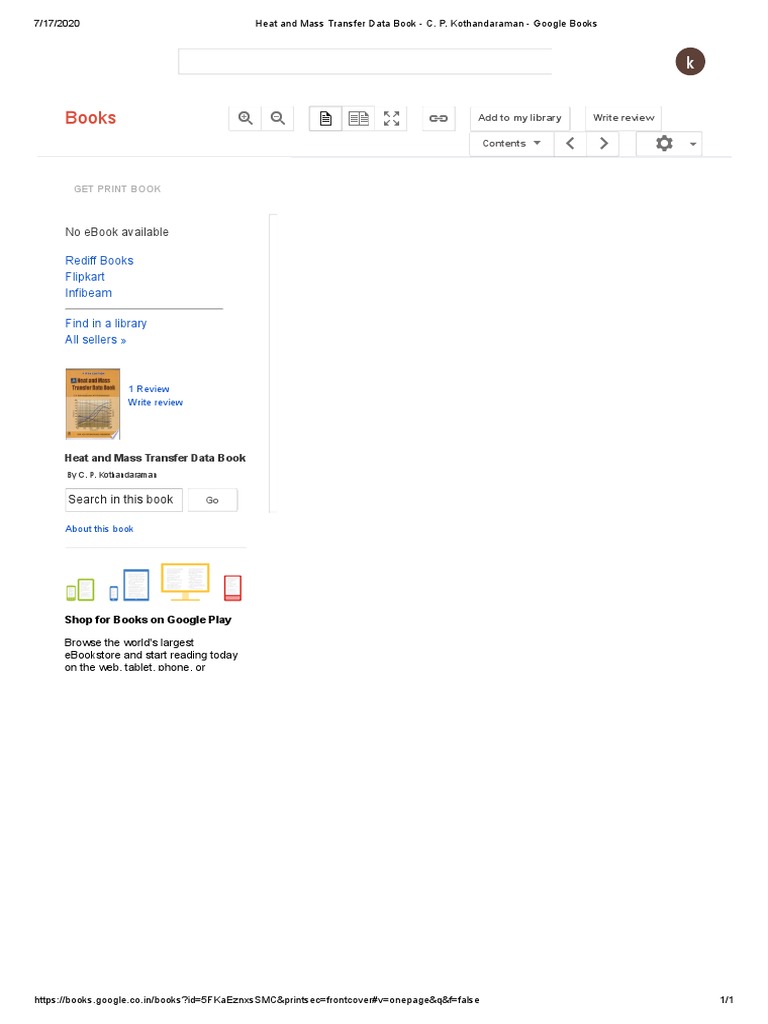Screen dimensions: 768x1024
Task: Click the book cover thumbnail
Action: pos(93,404)
